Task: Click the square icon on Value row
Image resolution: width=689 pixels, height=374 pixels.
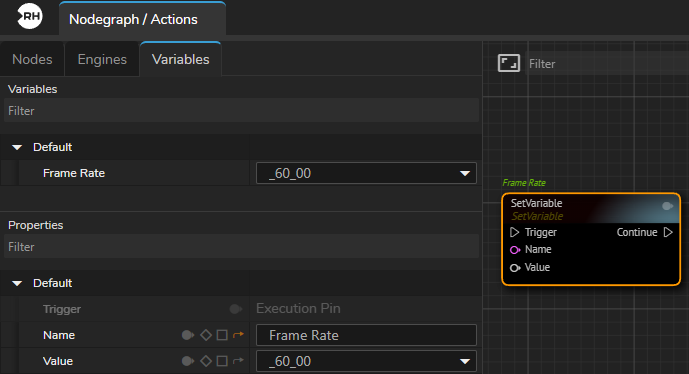Action: [222, 361]
